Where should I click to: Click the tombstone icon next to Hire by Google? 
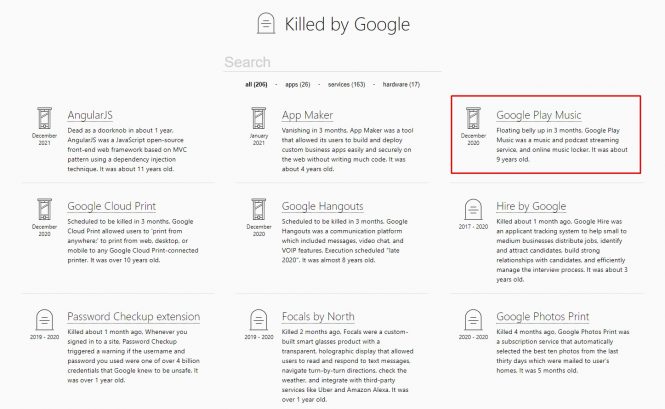[473, 208]
